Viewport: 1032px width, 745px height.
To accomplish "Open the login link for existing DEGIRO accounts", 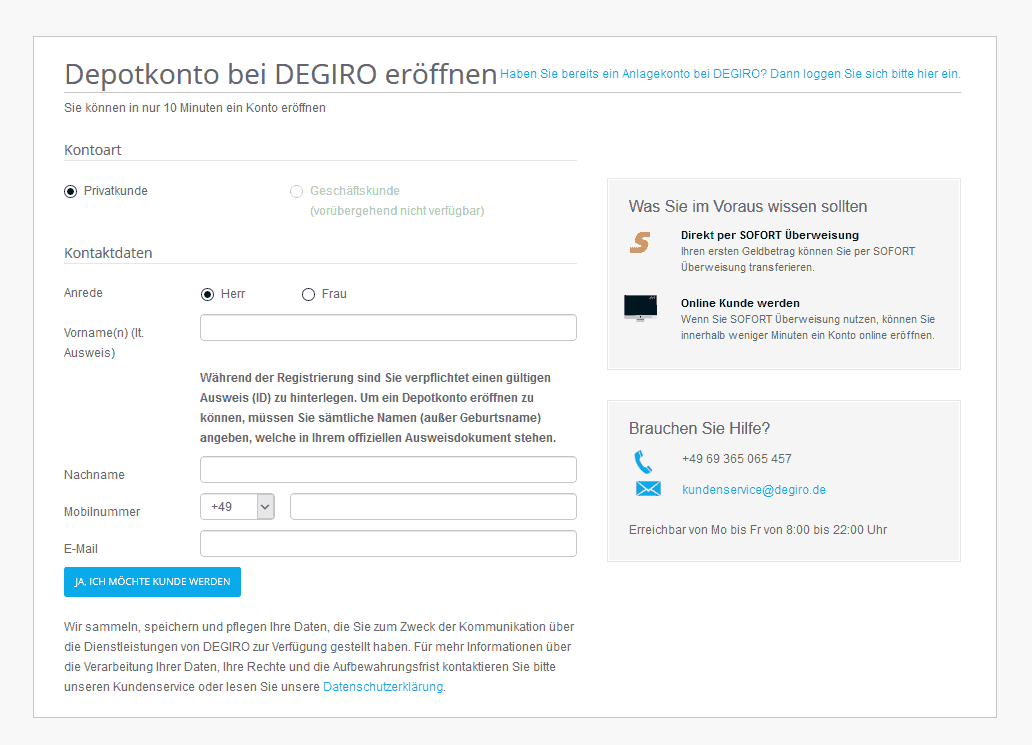I will tap(730, 74).
